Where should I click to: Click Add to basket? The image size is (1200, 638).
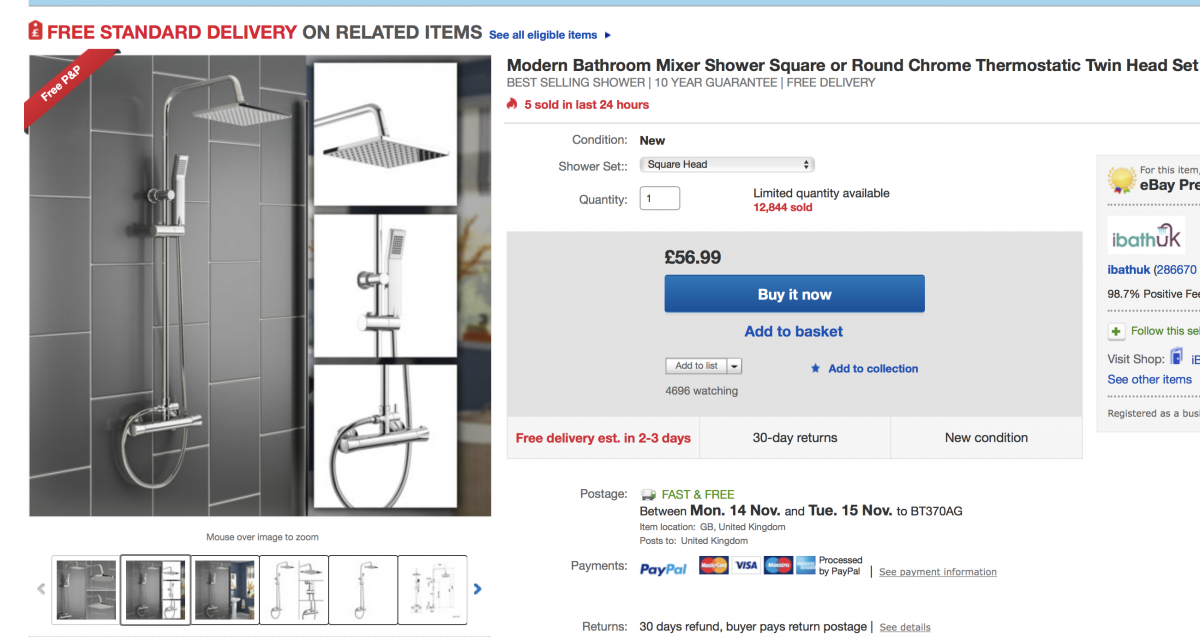(x=793, y=331)
